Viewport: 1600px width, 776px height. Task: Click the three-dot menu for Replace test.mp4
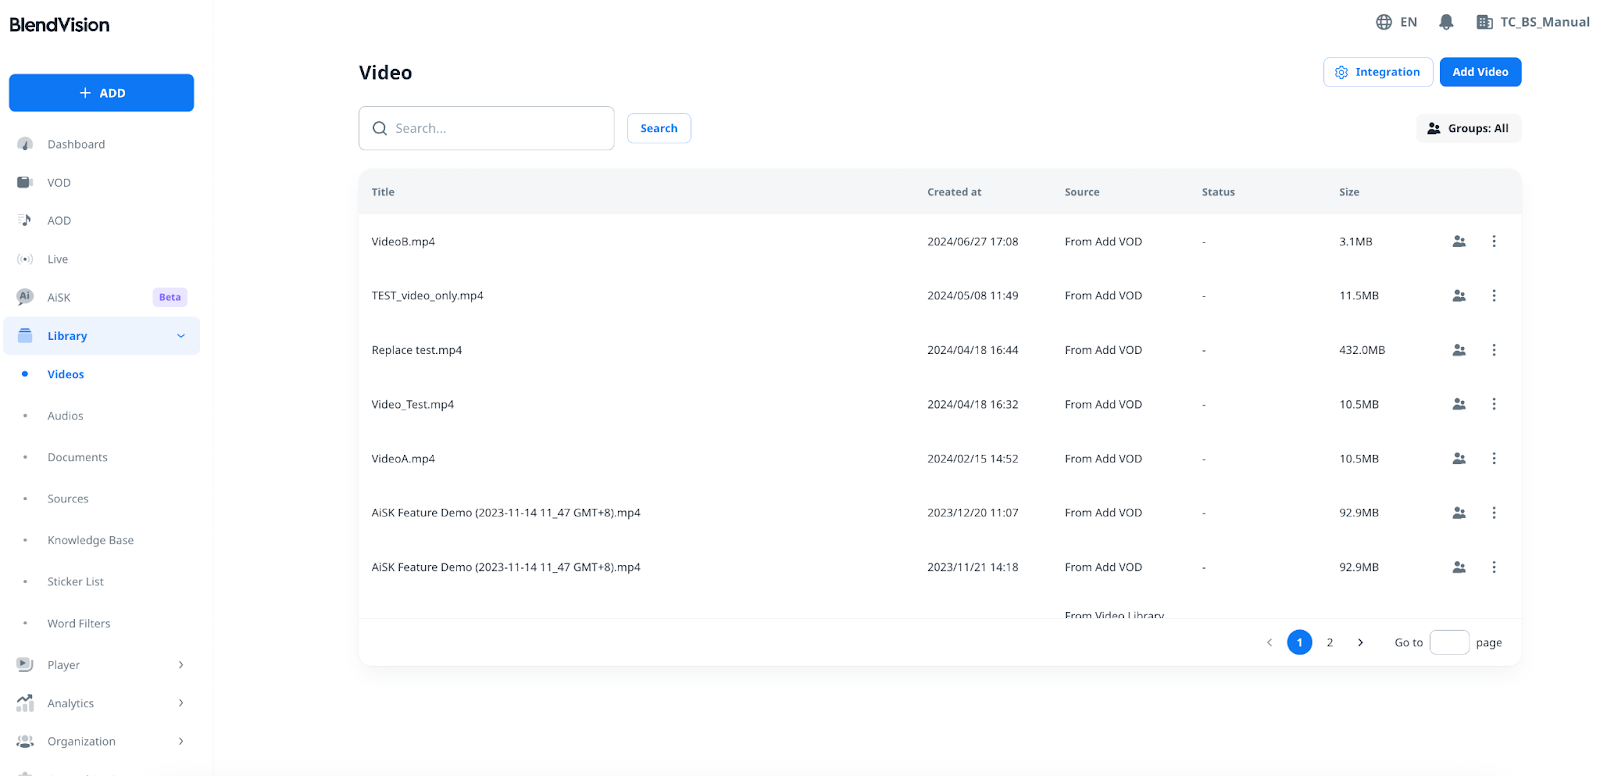(1494, 350)
